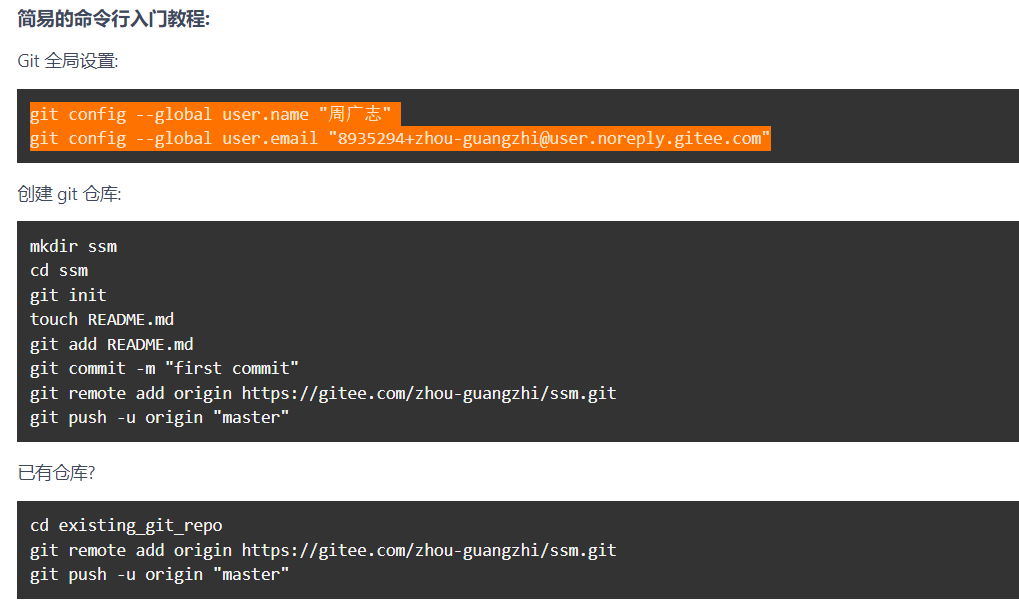Click git push line under git commit

[x=159, y=417]
